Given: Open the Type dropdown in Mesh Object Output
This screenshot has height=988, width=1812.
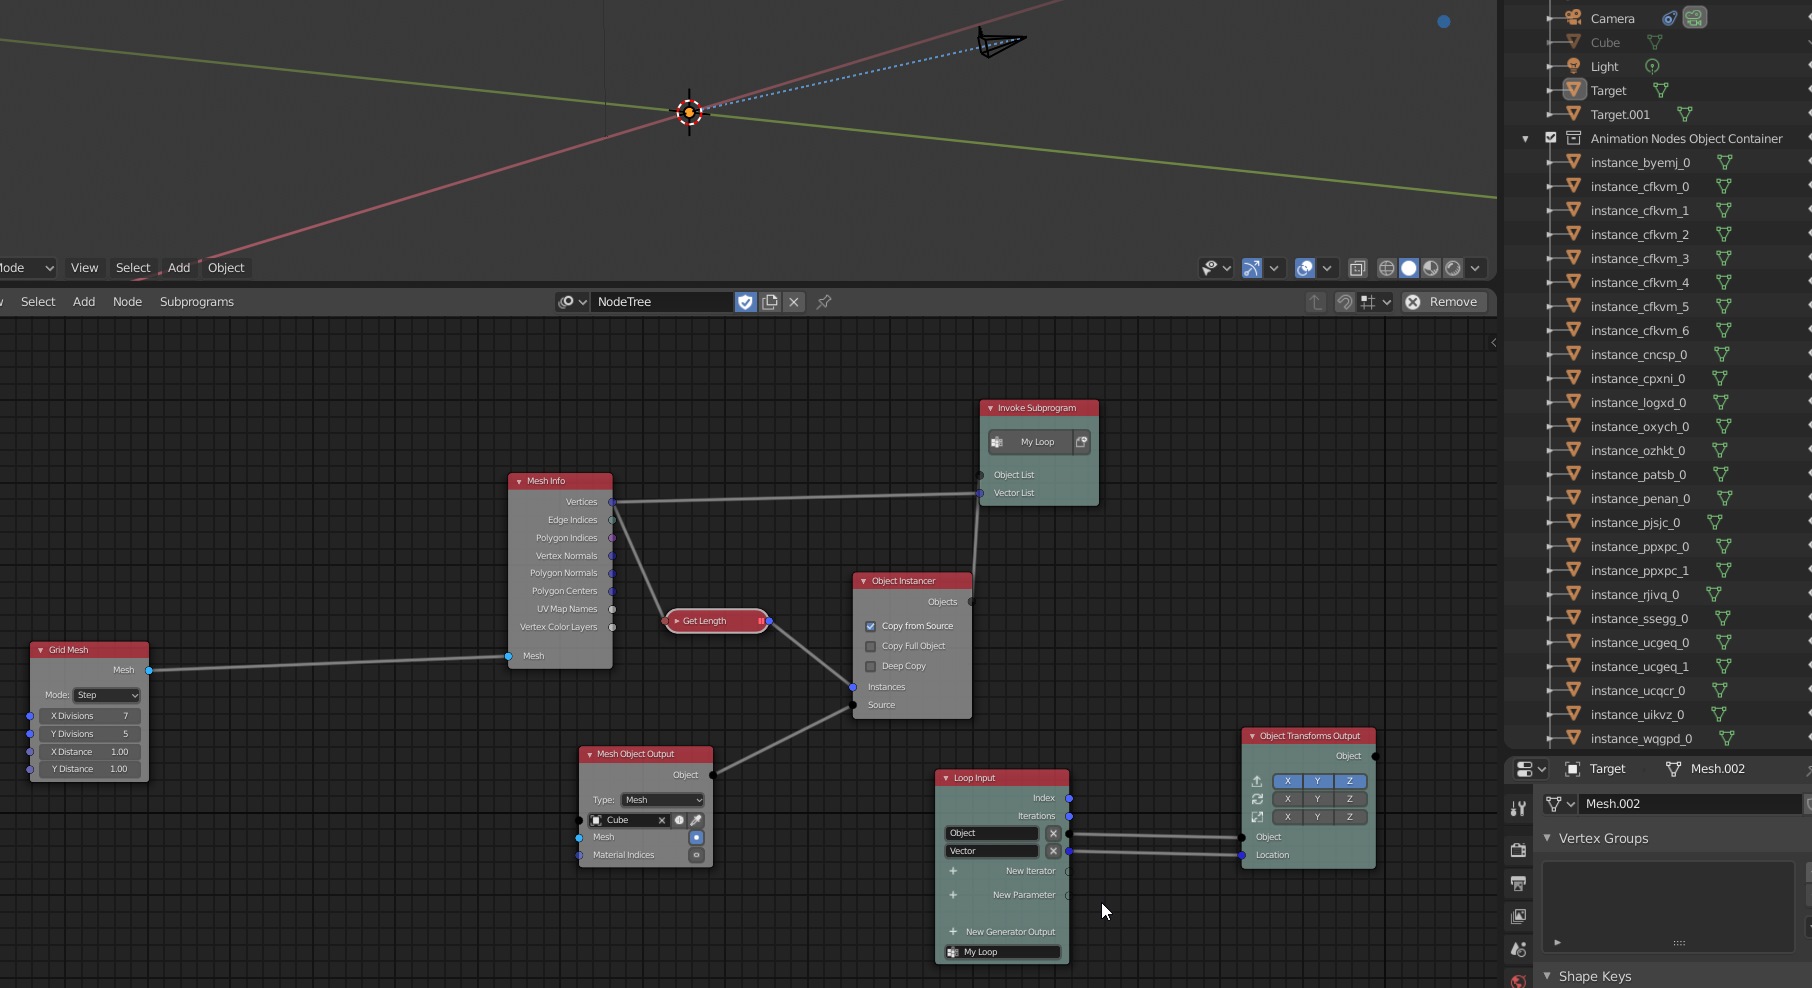Looking at the screenshot, I should click(x=661, y=800).
